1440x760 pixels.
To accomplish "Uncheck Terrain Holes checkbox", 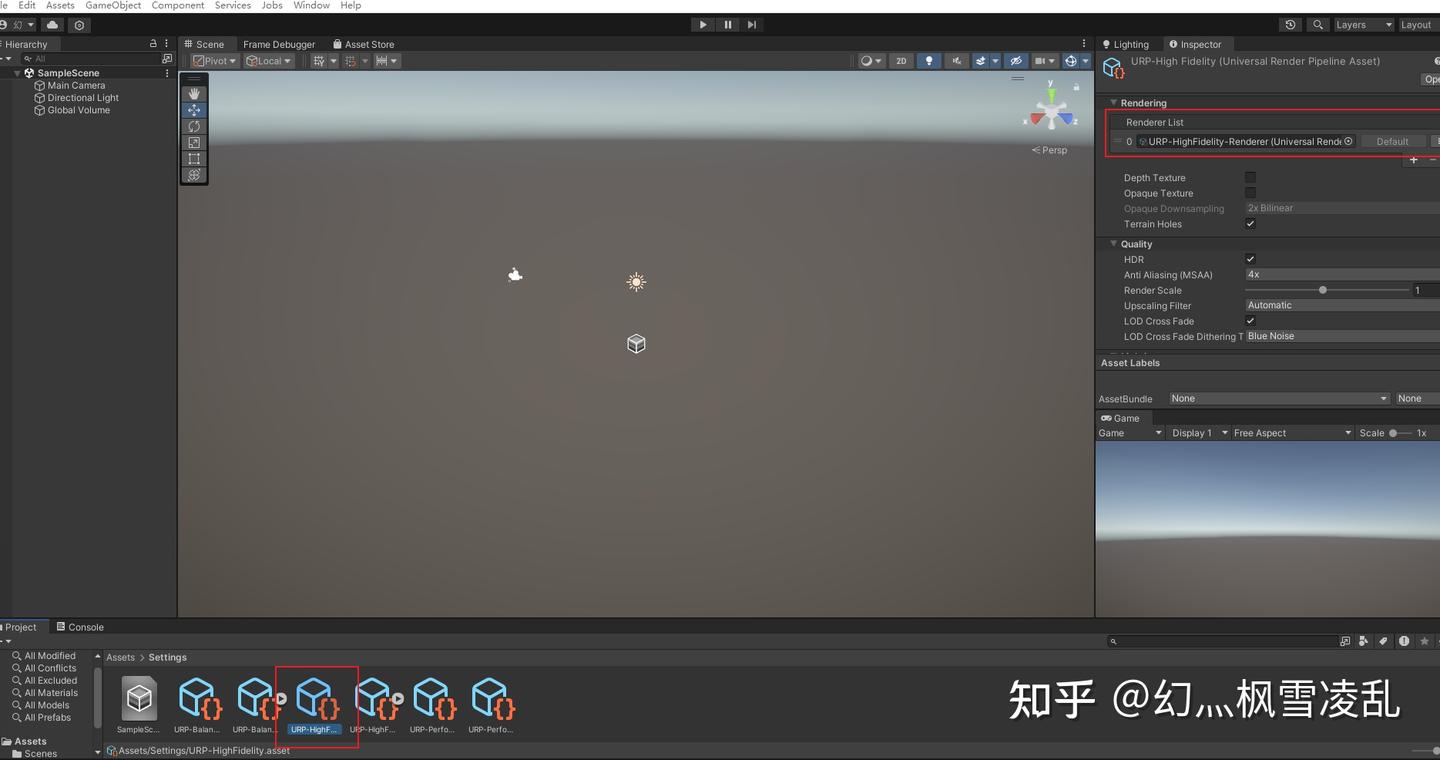I will pyautogui.click(x=1250, y=224).
